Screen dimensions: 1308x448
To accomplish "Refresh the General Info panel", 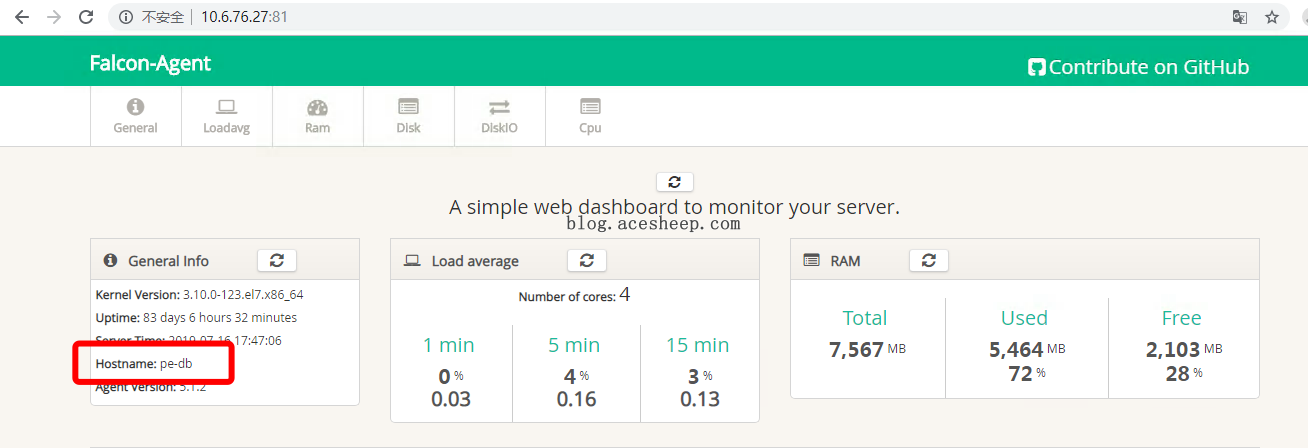I will coord(277,260).
